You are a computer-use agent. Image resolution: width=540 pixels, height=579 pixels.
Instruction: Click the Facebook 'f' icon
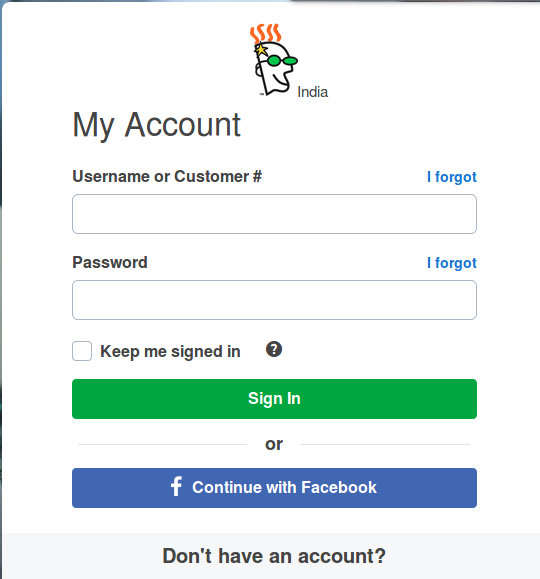177,486
